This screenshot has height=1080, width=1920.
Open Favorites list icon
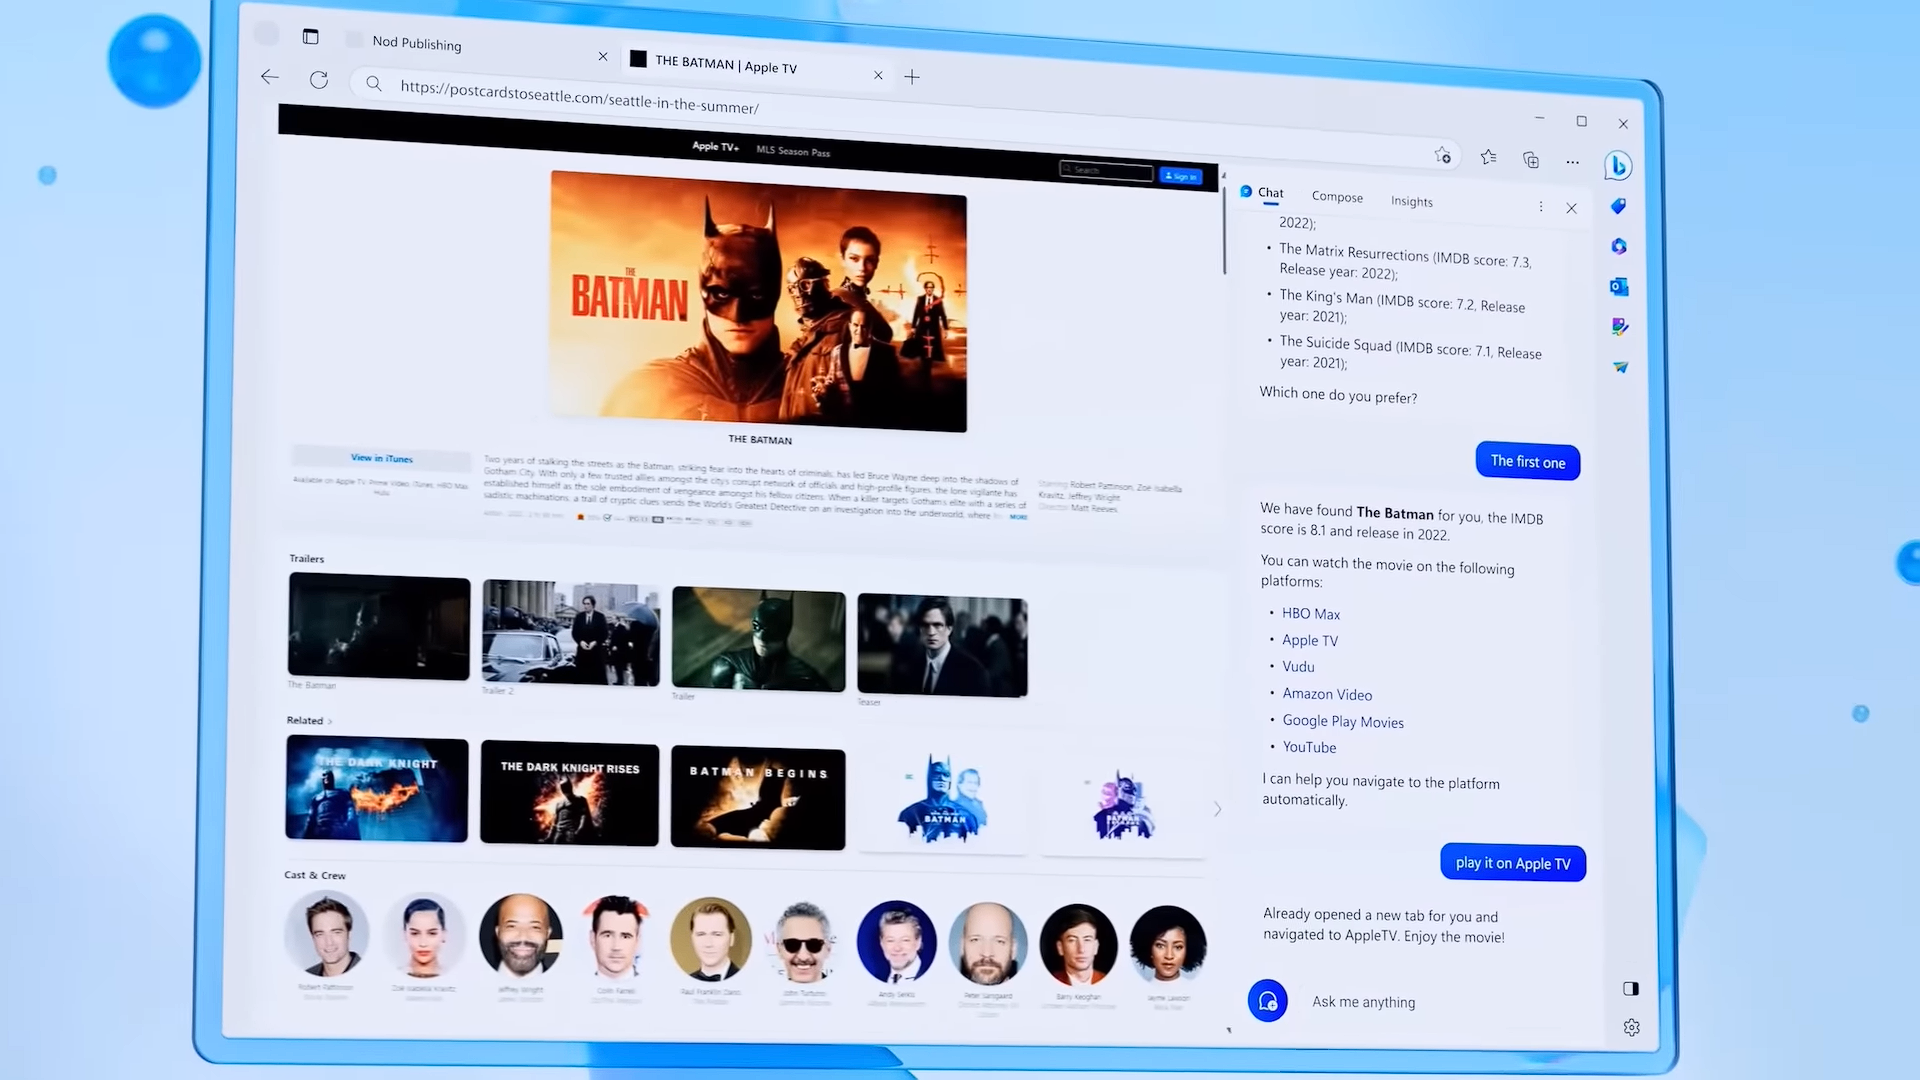point(1488,157)
